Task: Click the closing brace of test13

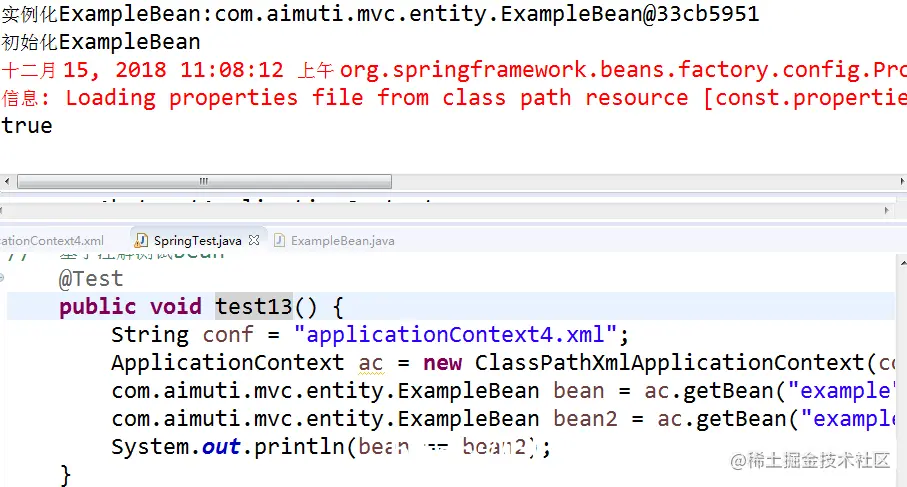Action: (x=65, y=475)
